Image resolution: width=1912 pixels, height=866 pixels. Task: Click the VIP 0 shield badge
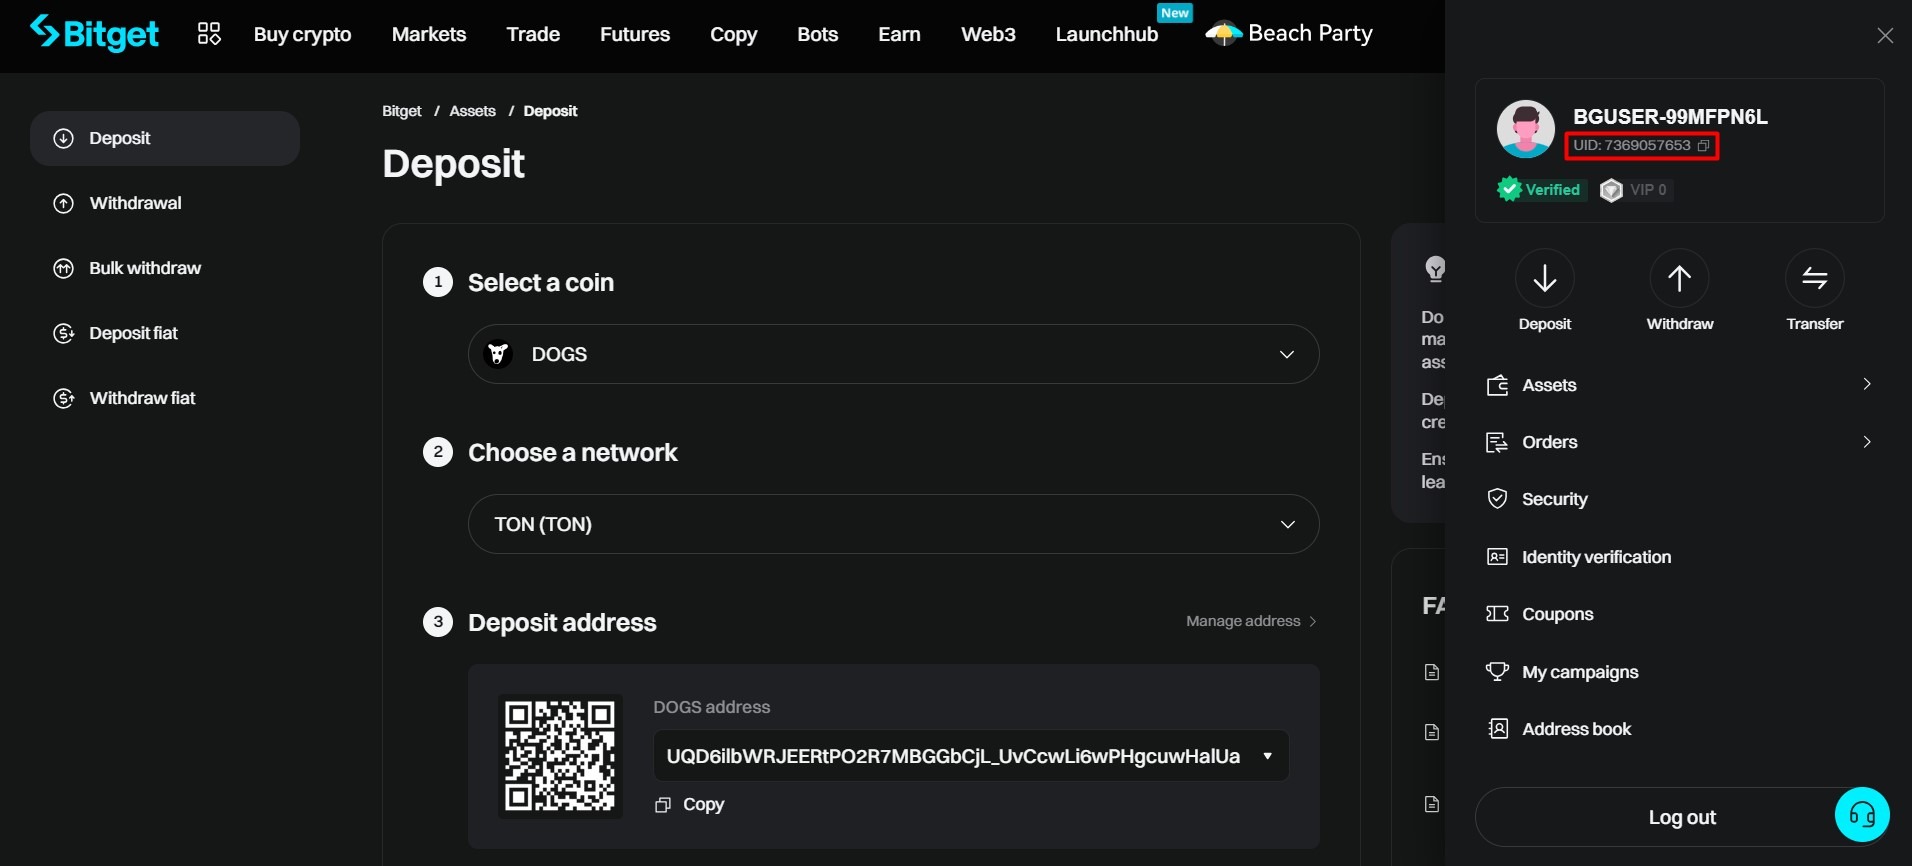pos(1634,190)
